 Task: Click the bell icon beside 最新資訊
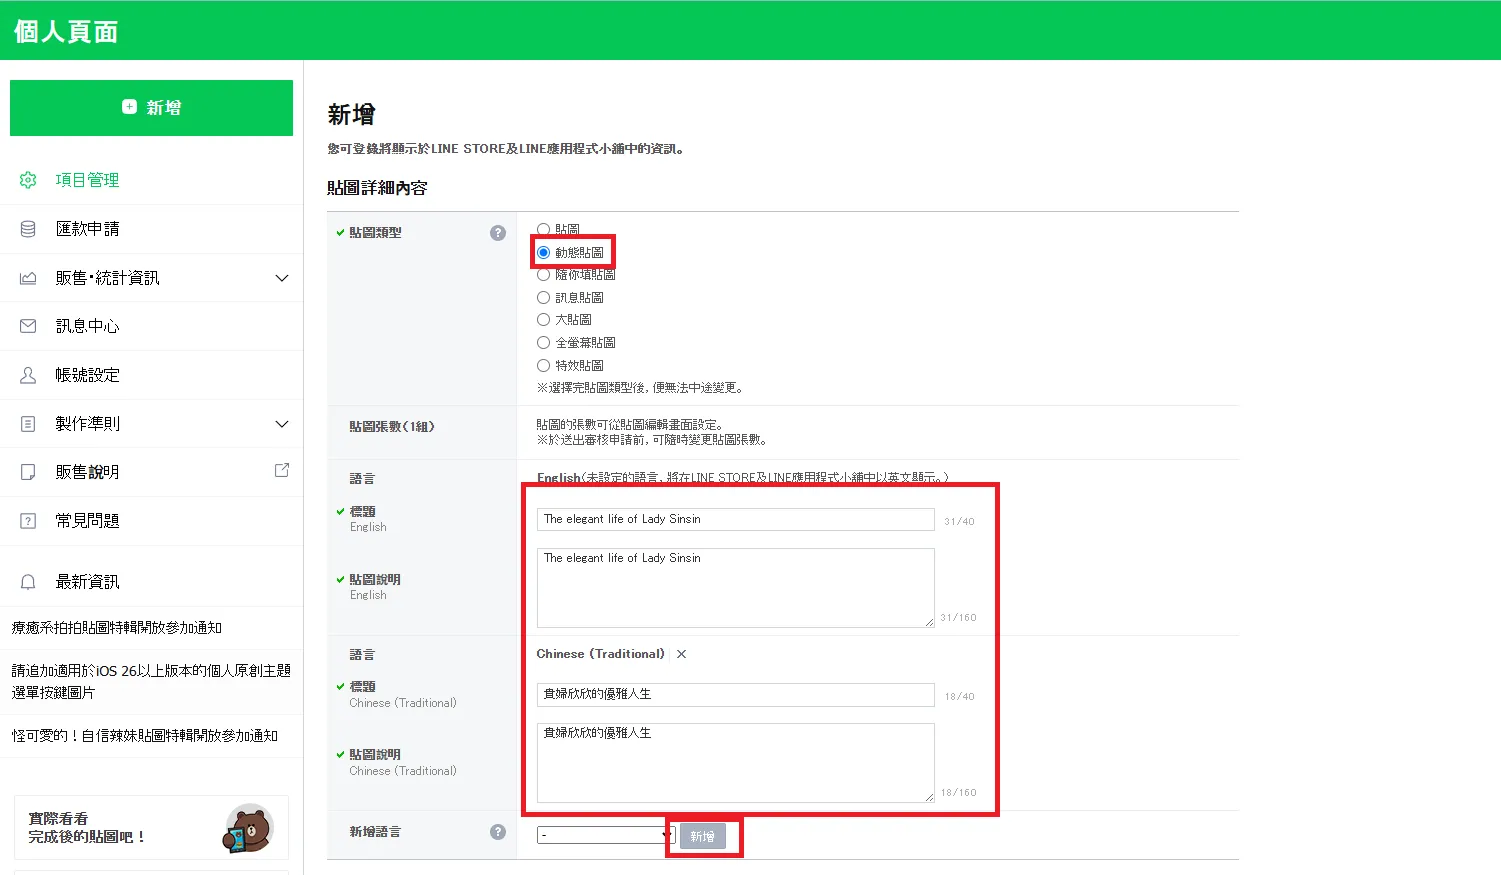[x=28, y=582]
